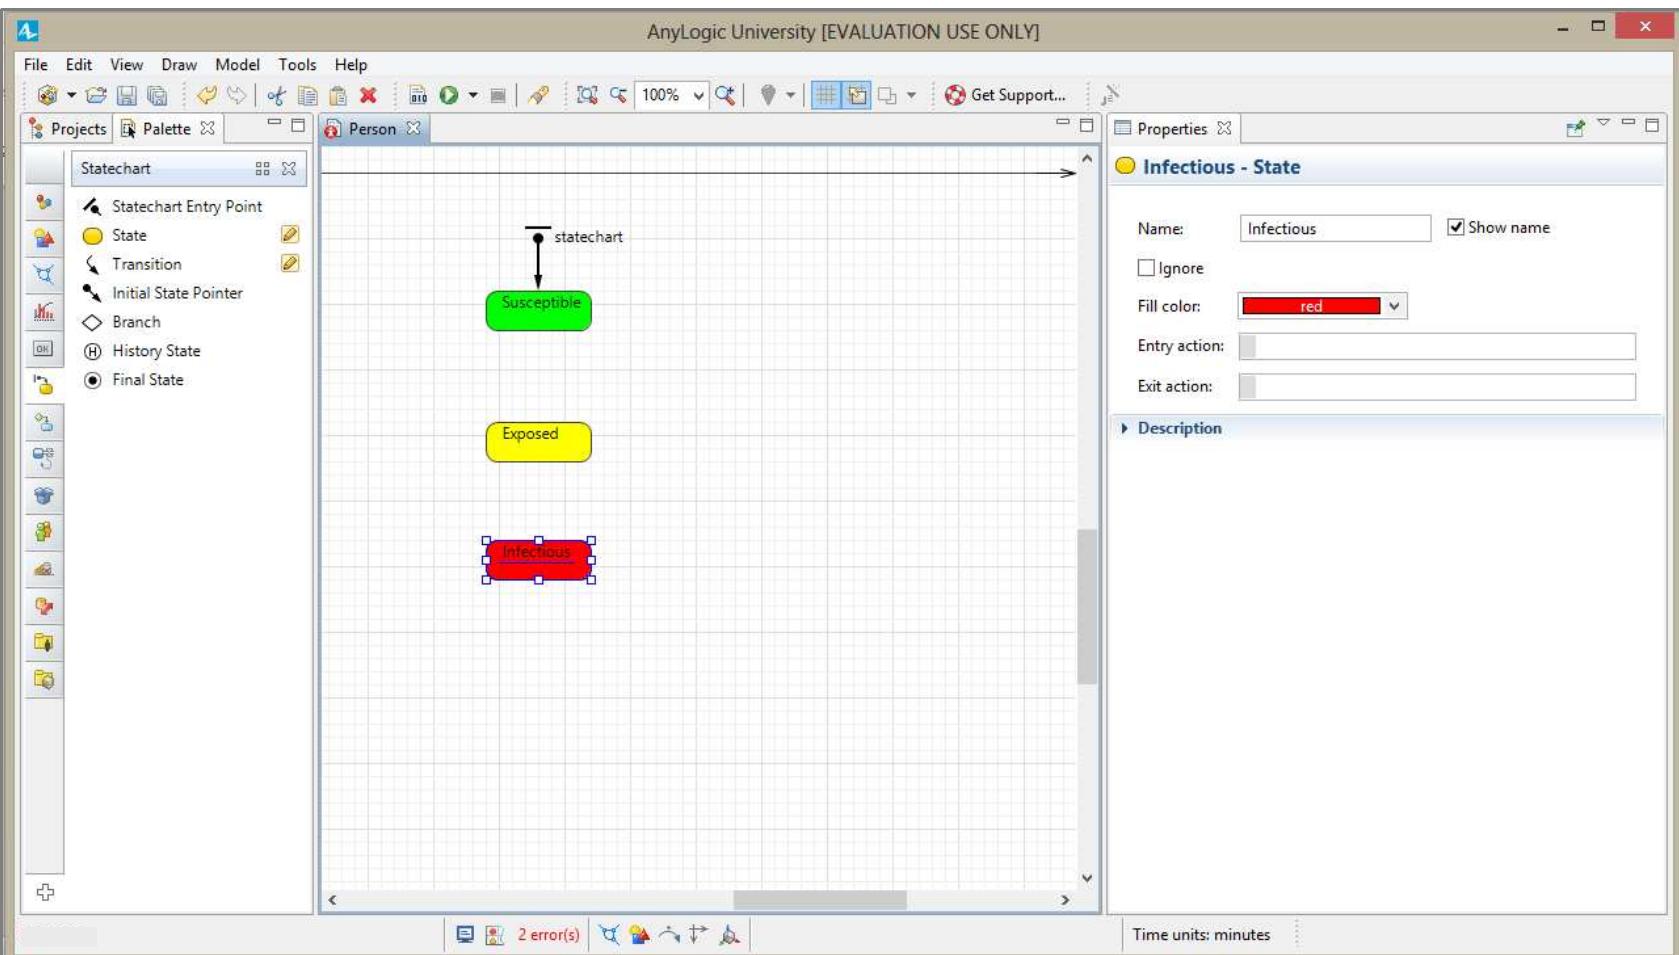Open the Draw menu
This screenshot has width=1679, height=955.
click(179, 64)
